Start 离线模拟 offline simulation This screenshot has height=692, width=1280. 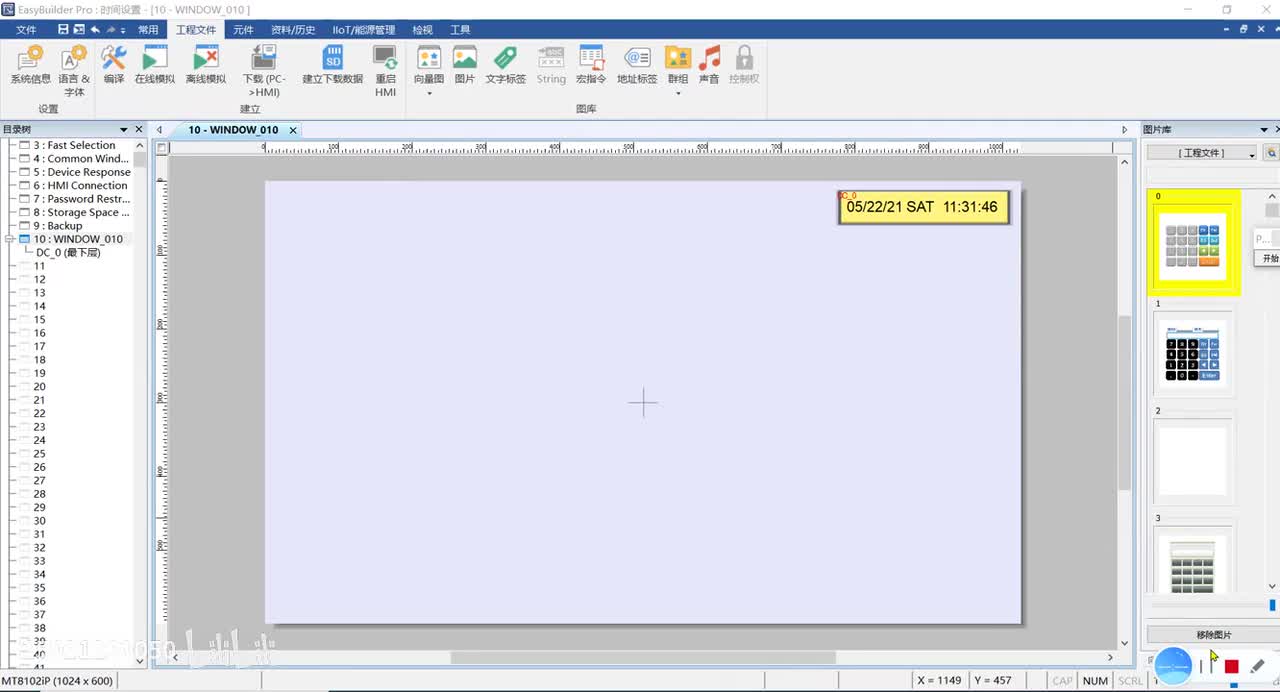206,65
